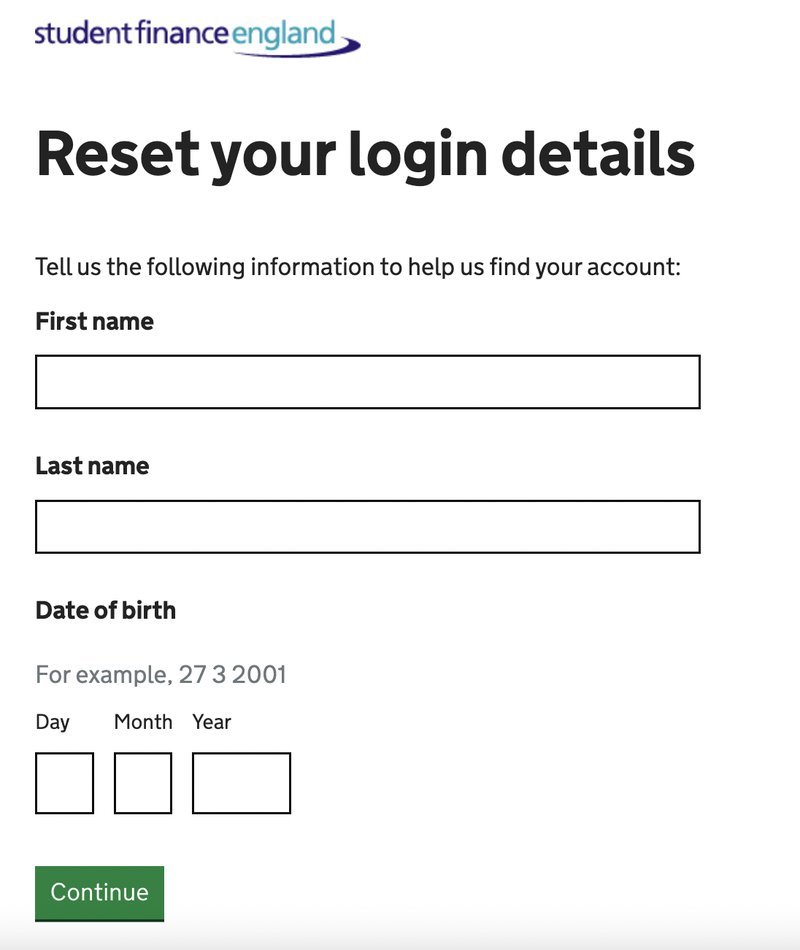
Task: Click the 'Day' field label
Action: pos(53,722)
